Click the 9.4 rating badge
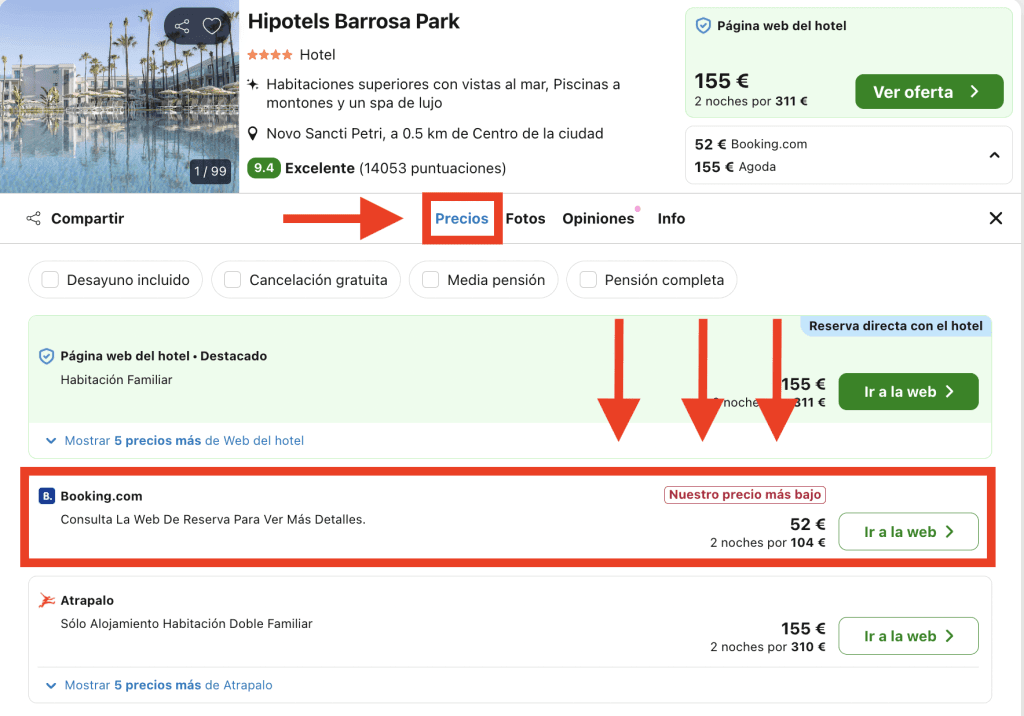The image size is (1024, 716). tap(263, 168)
